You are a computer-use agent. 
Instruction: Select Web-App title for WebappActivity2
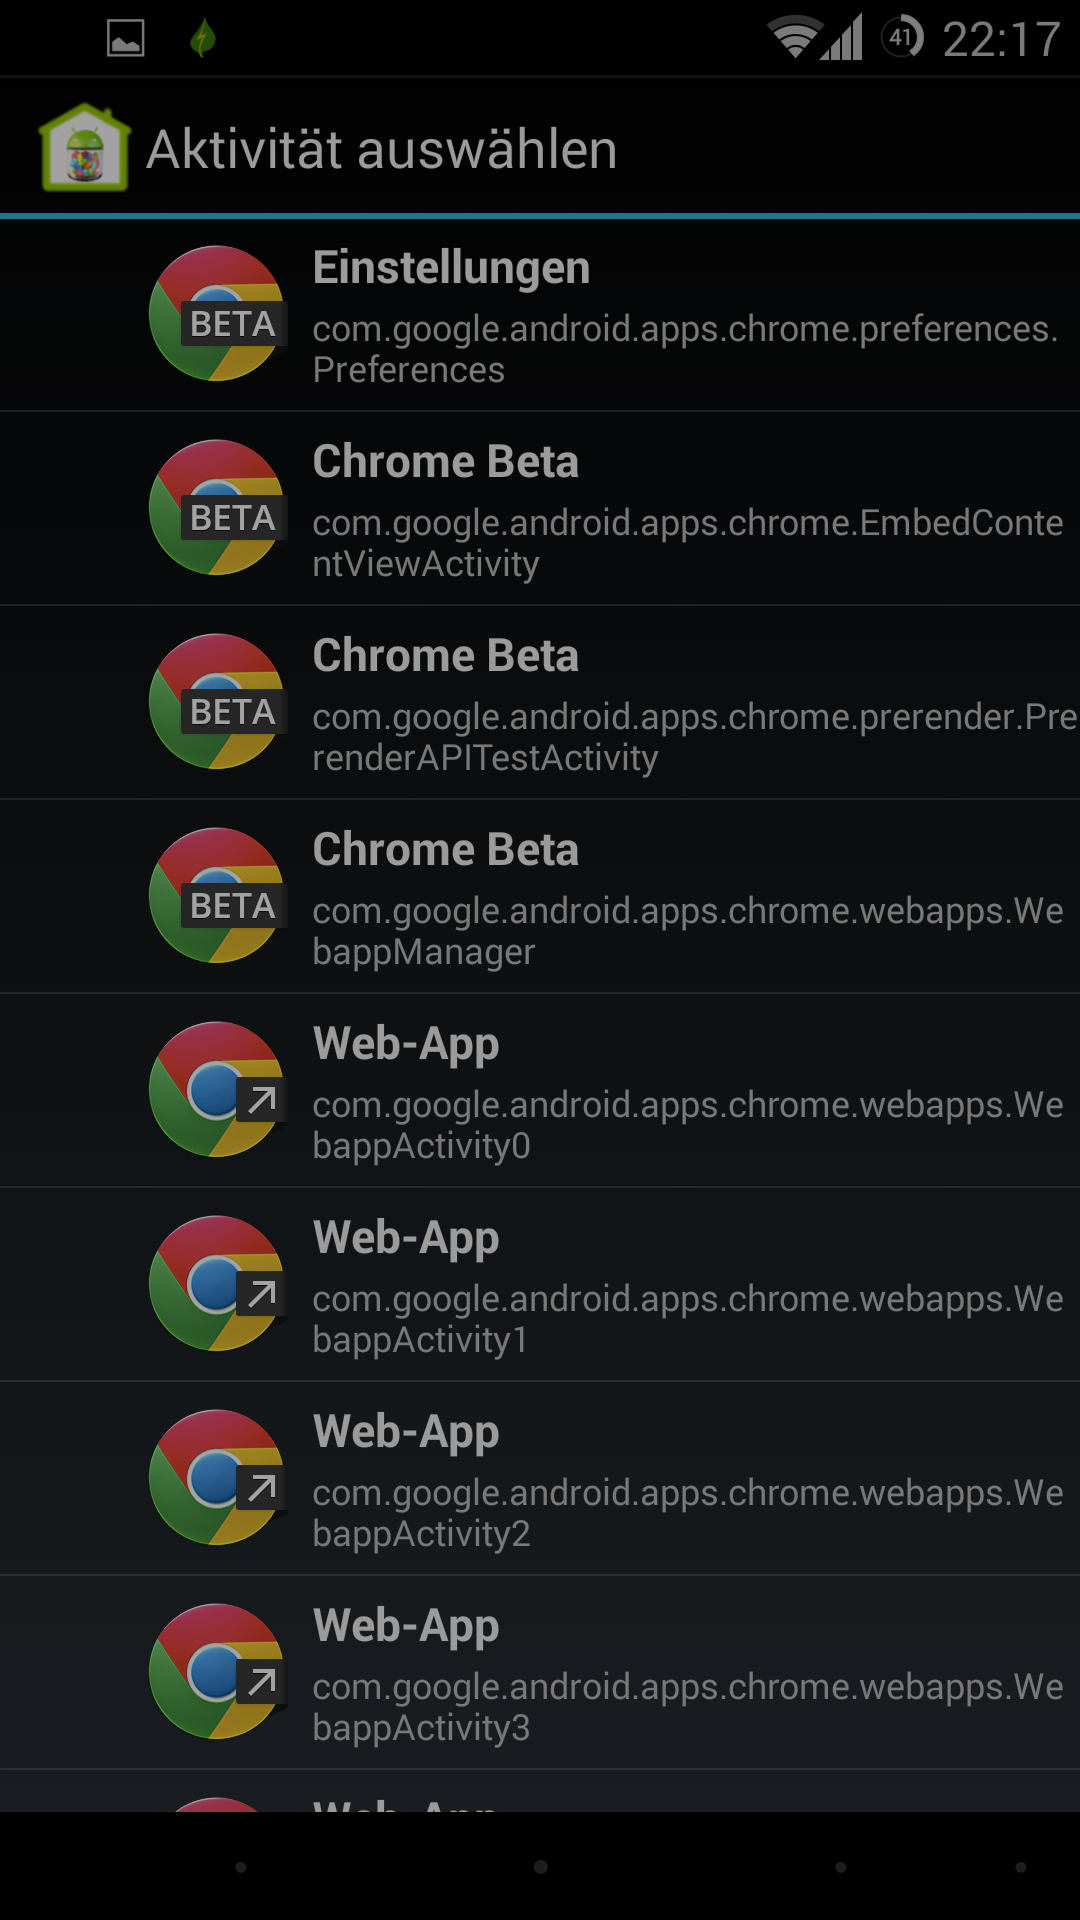(406, 1434)
